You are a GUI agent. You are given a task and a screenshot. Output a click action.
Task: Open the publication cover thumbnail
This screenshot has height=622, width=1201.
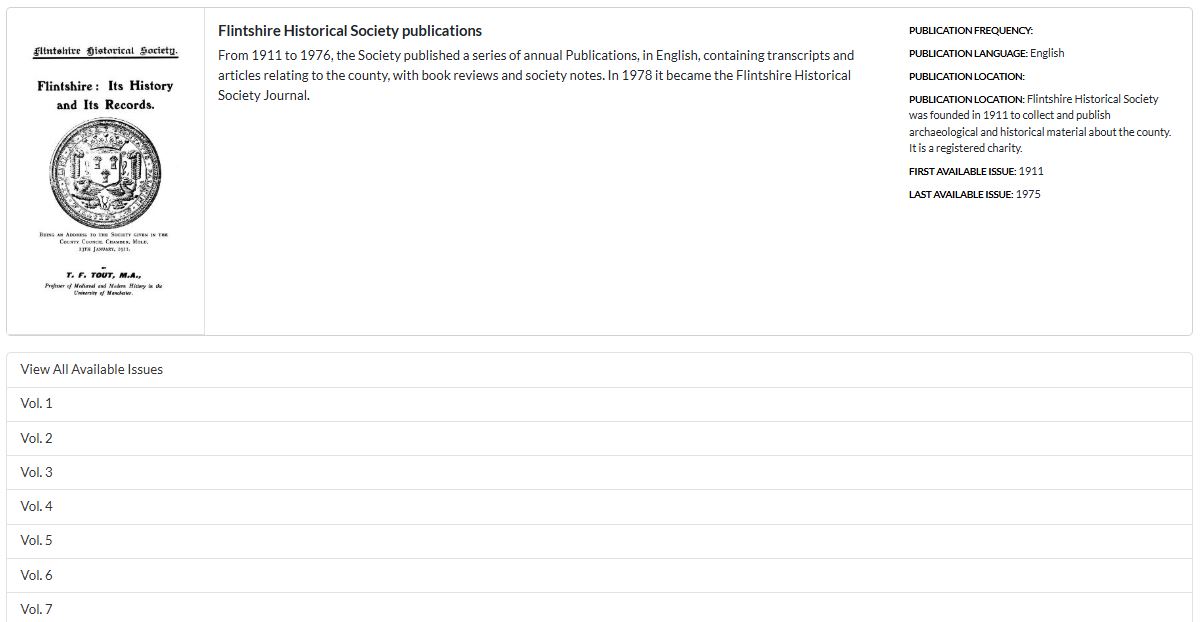pos(105,171)
